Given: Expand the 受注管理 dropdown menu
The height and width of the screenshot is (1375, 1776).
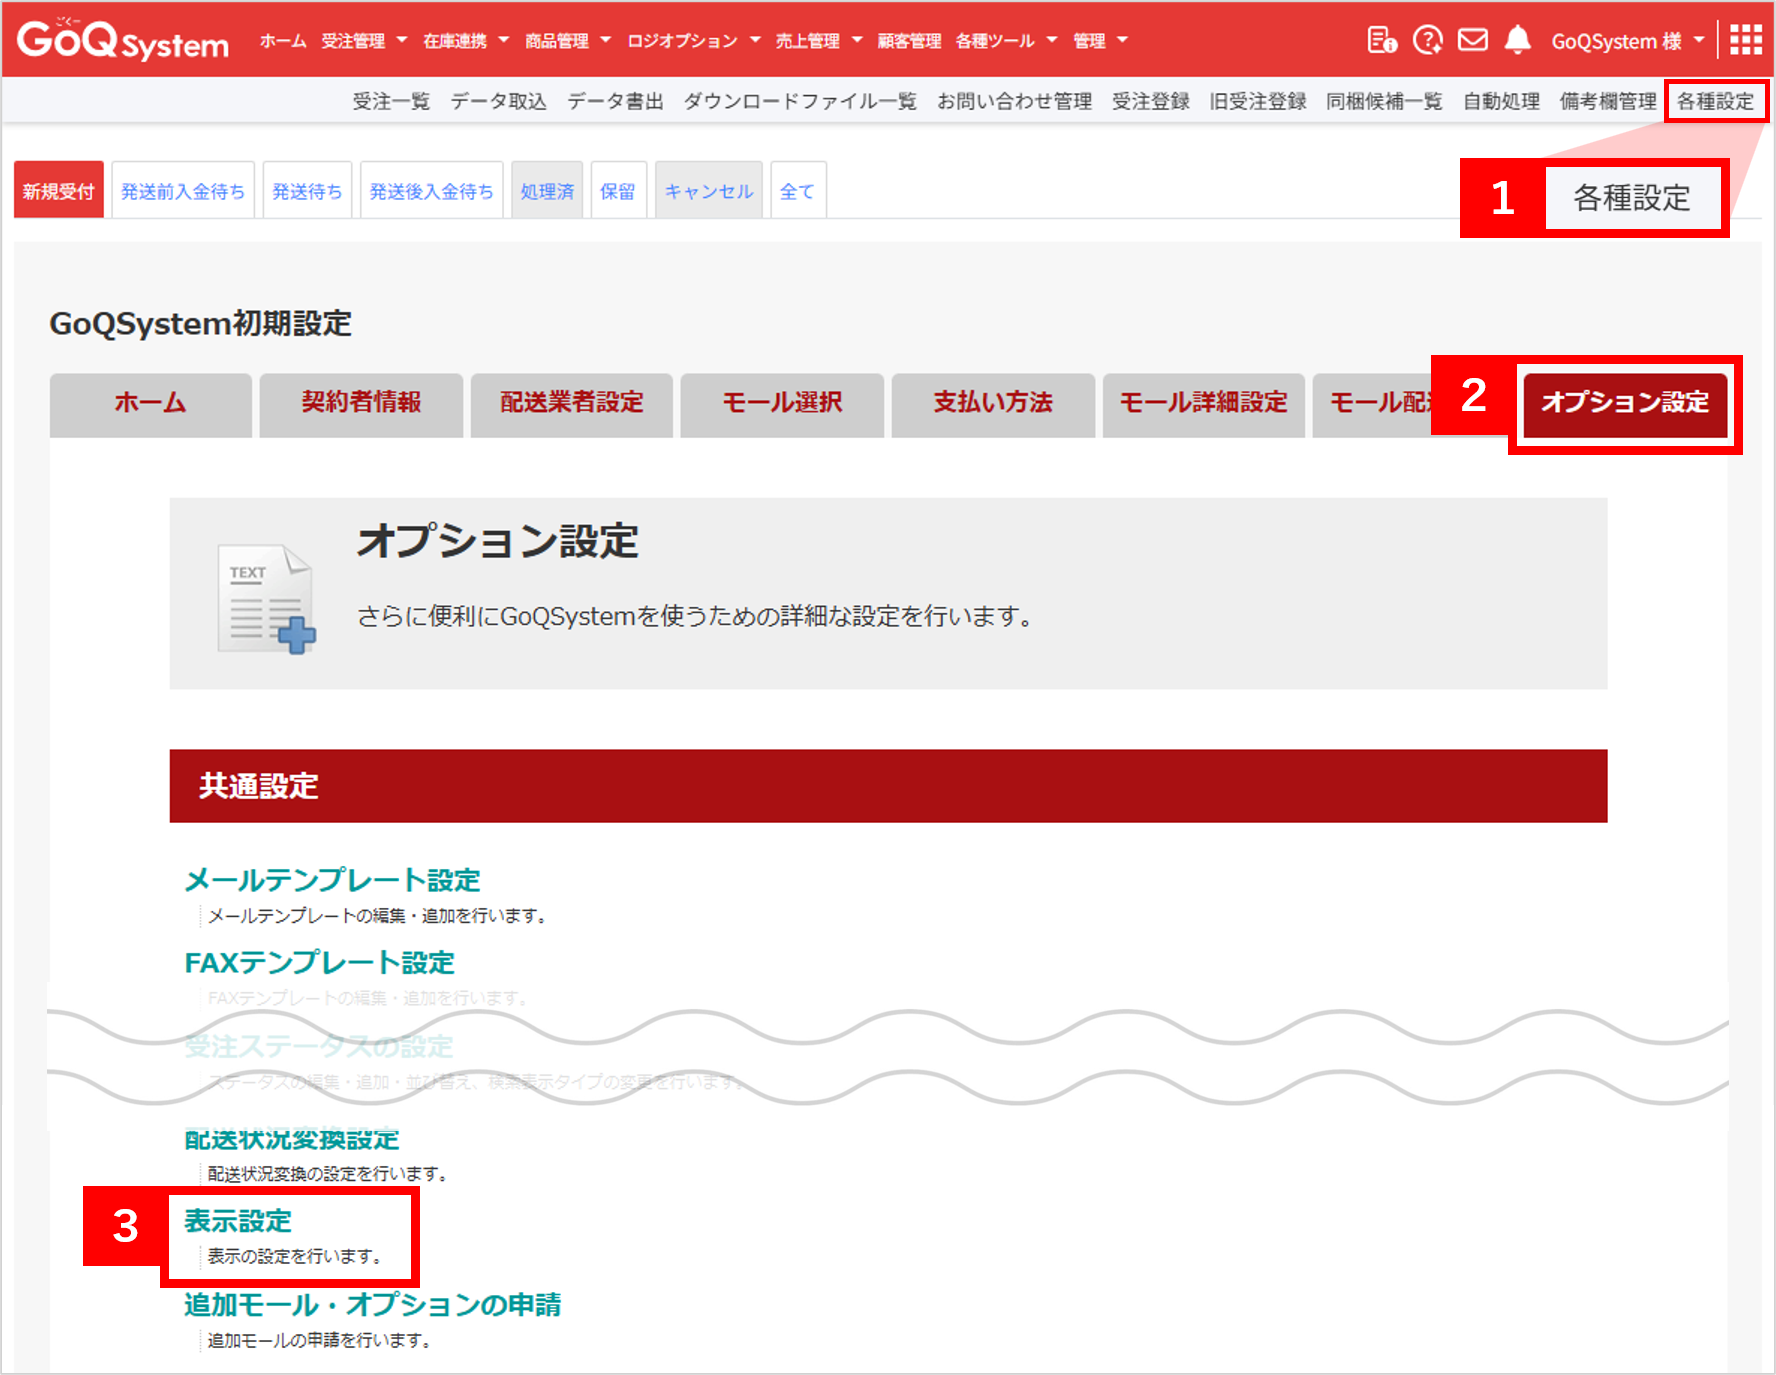Looking at the screenshot, I should (x=364, y=41).
